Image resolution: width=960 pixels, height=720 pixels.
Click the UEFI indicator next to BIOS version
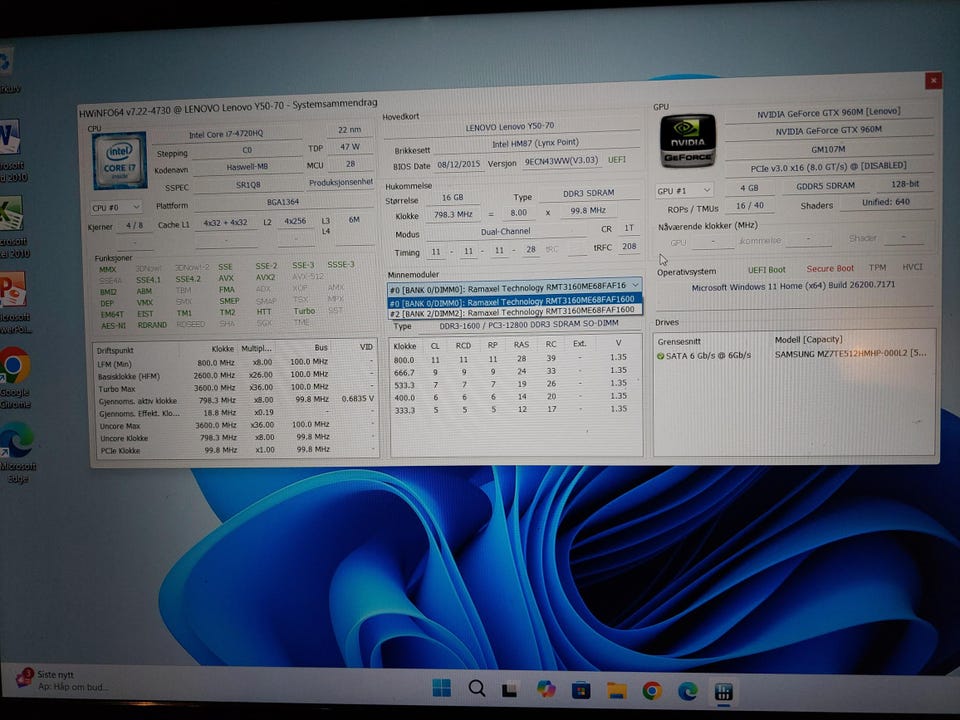point(617,160)
